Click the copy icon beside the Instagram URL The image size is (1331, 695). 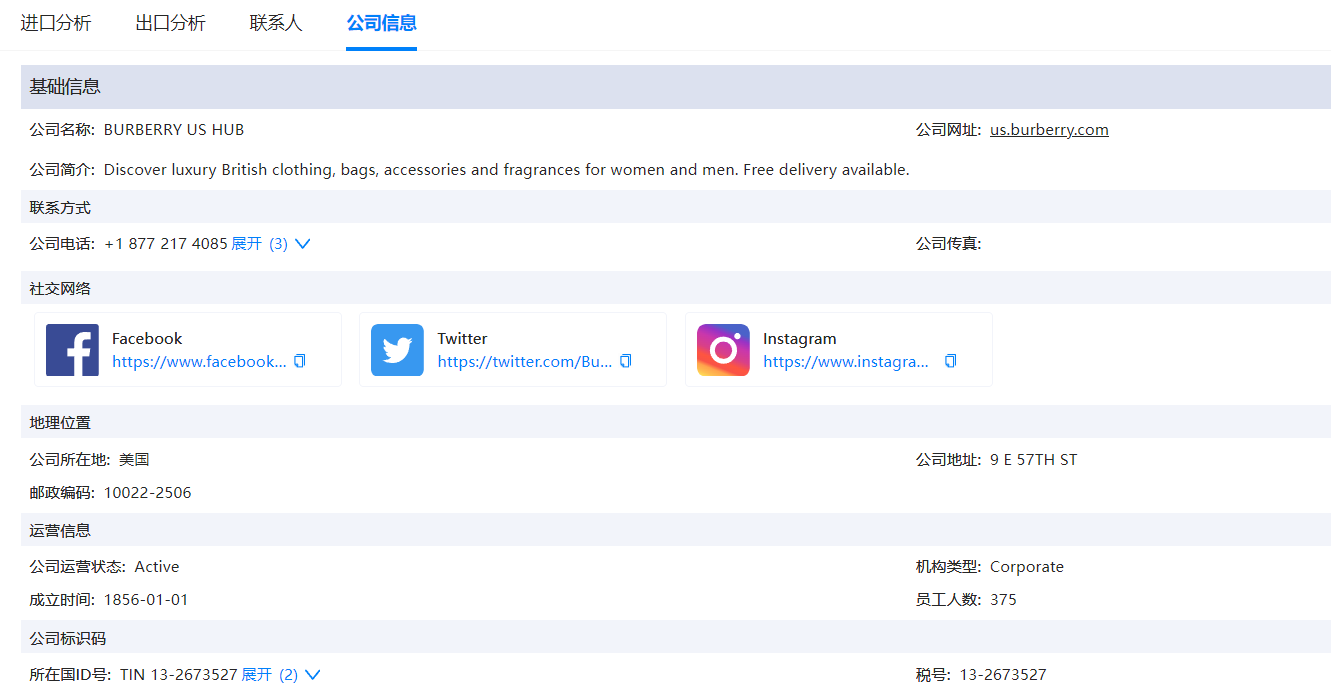point(949,361)
